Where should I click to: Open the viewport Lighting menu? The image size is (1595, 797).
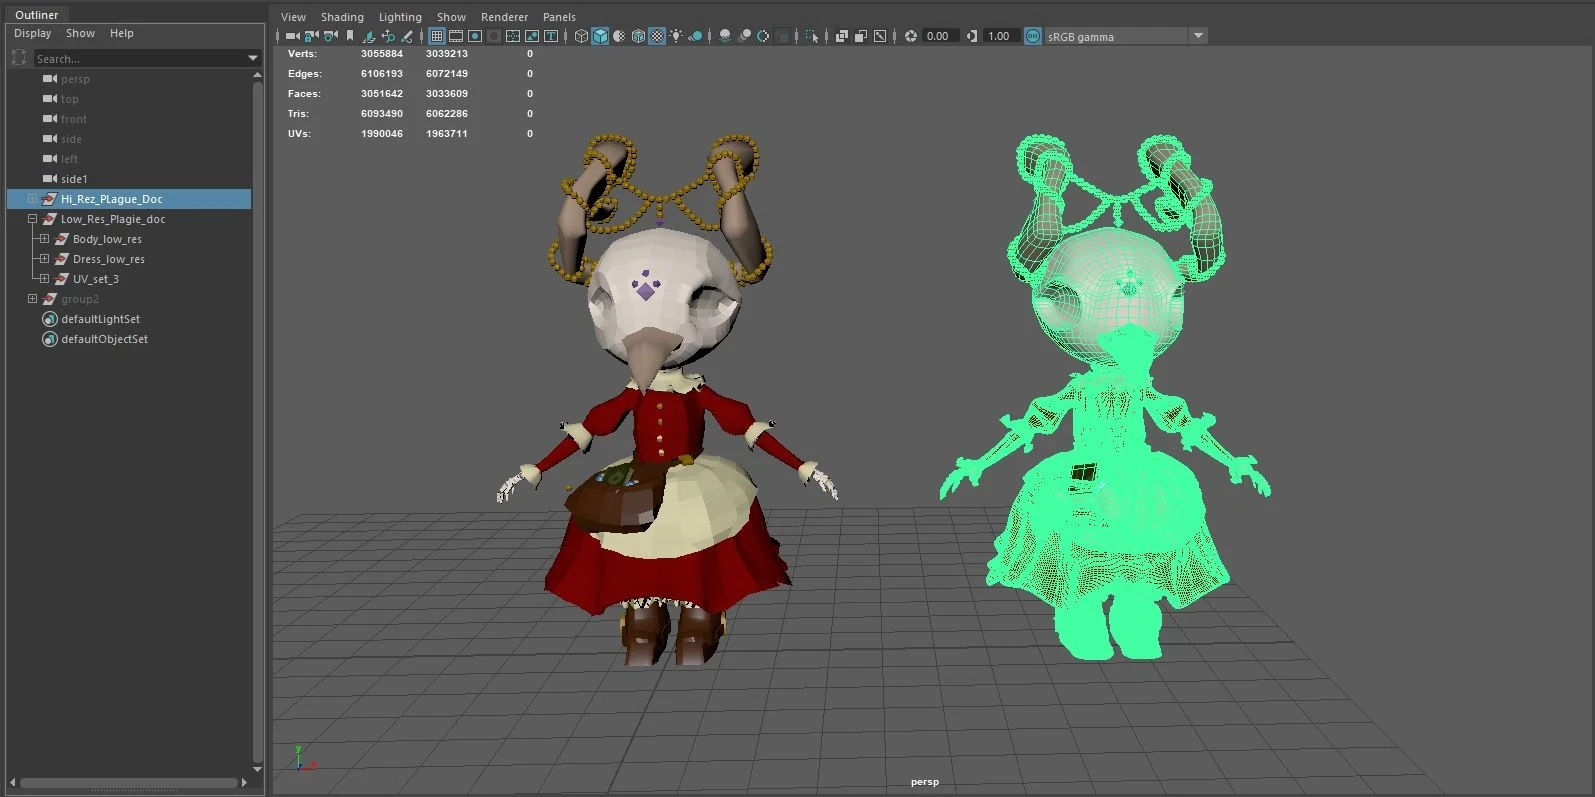[x=400, y=17]
